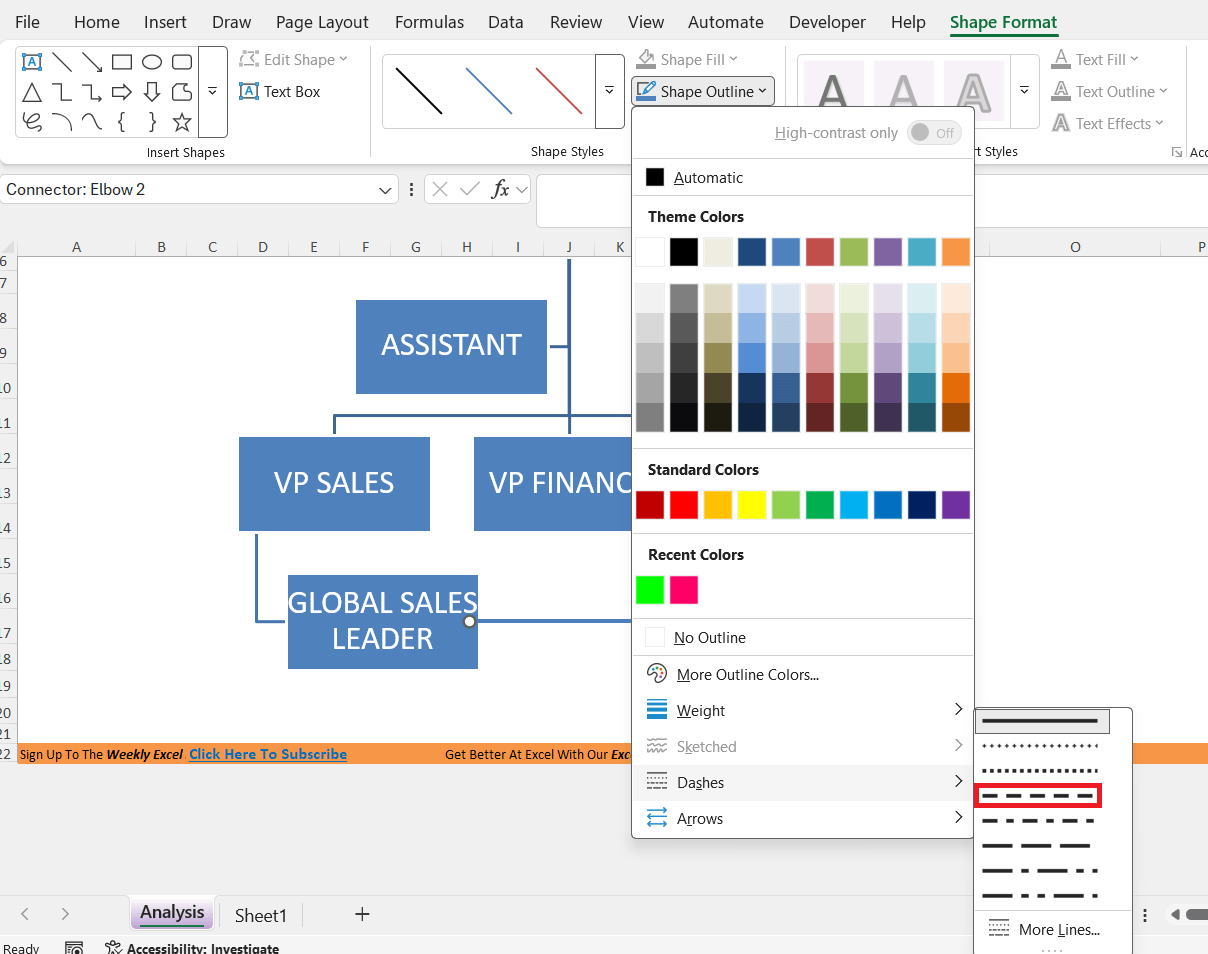Open the Name Box dropdown arrow
1208x954 pixels.
tap(386, 190)
